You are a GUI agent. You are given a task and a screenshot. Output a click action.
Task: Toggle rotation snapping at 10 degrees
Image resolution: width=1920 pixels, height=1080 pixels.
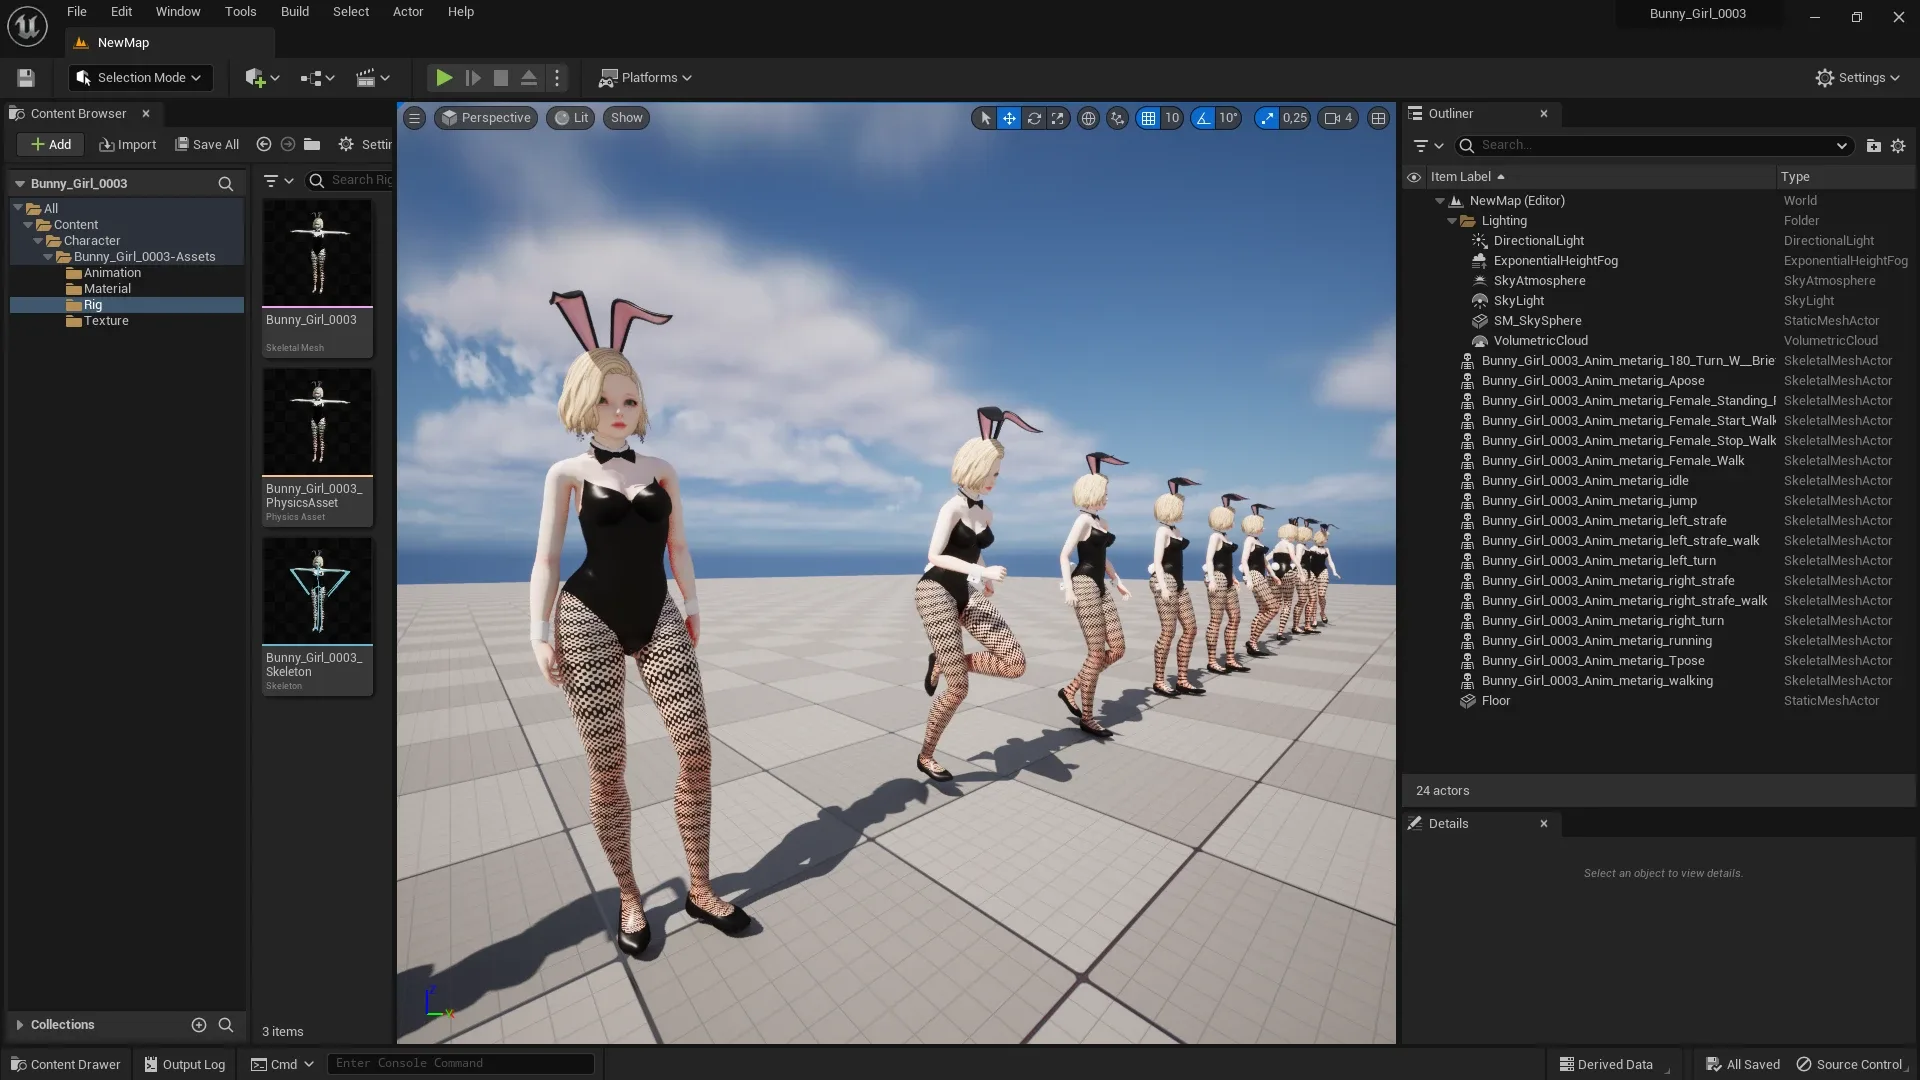click(x=1205, y=118)
